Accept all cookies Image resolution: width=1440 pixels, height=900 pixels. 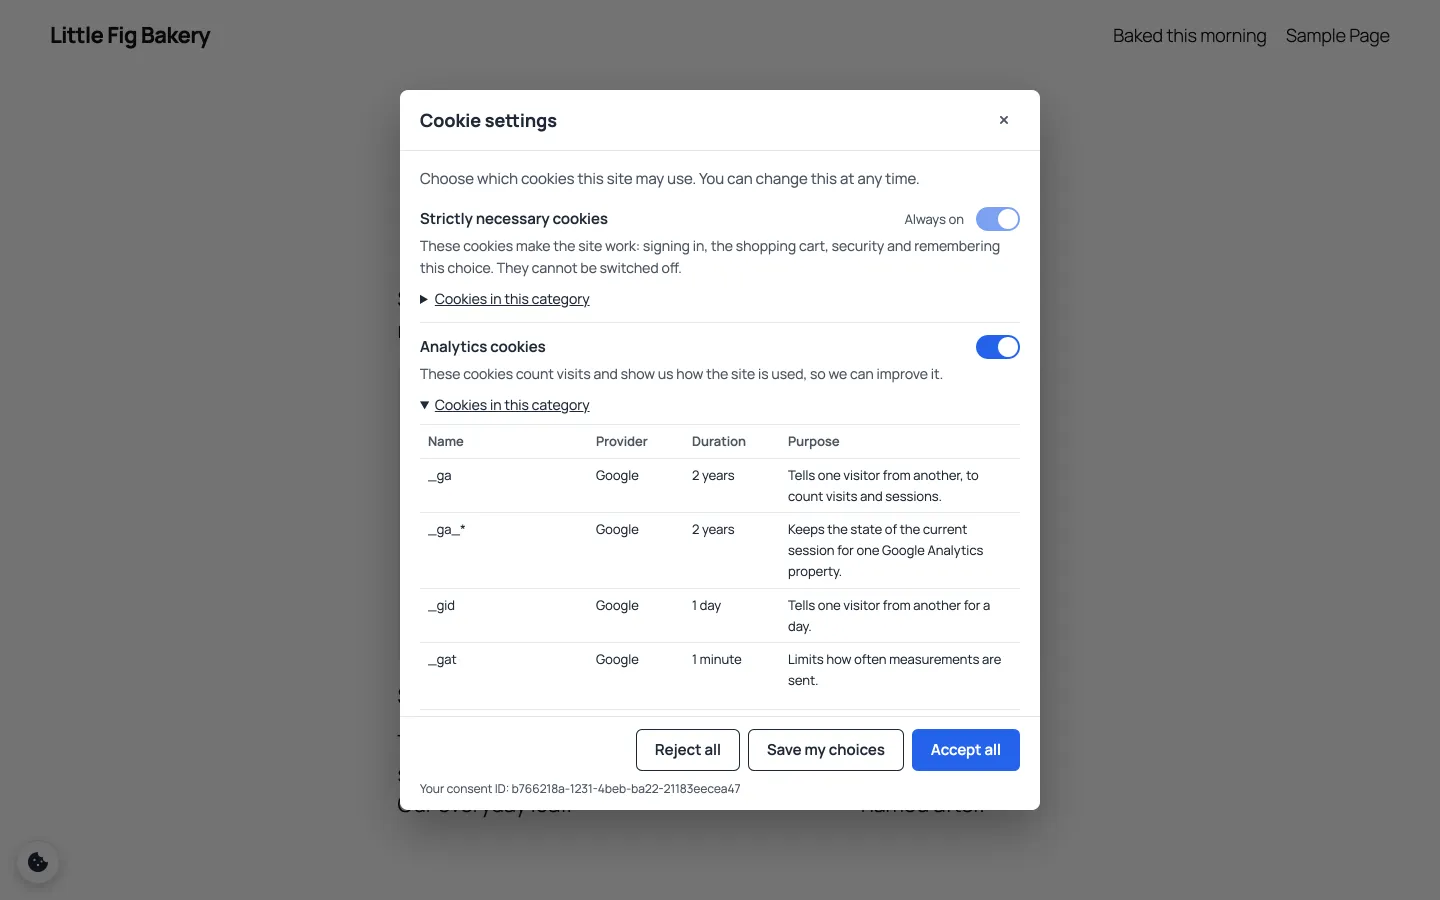coord(966,750)
